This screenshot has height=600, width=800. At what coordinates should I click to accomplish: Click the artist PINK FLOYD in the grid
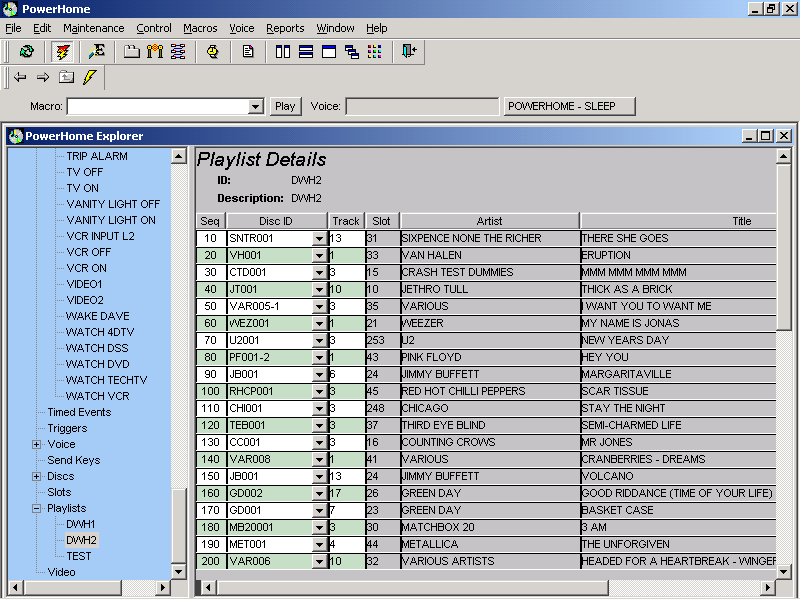pos(432,357)
